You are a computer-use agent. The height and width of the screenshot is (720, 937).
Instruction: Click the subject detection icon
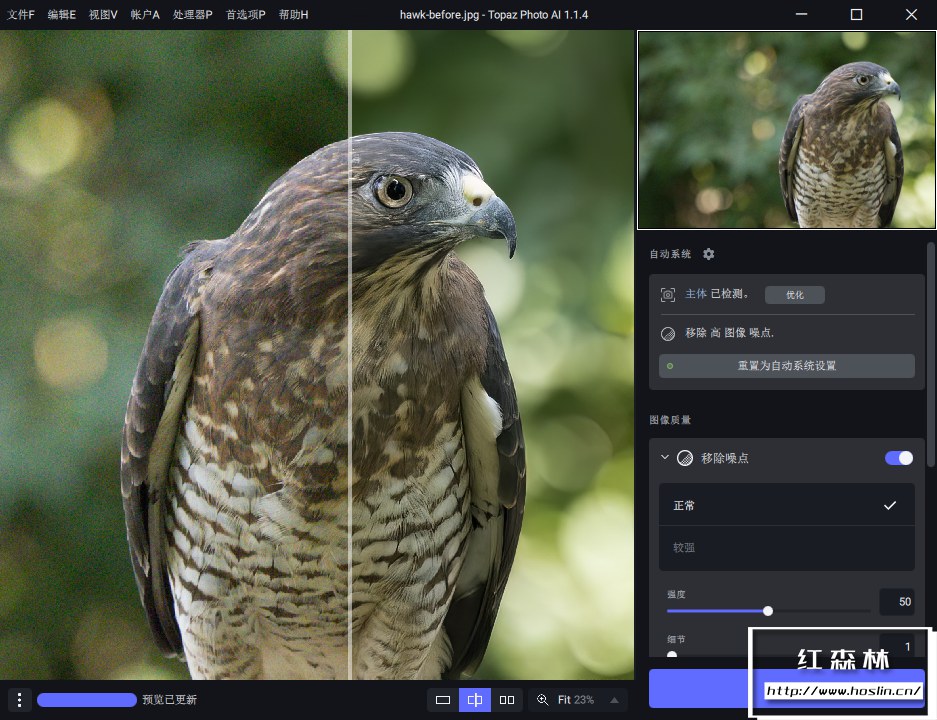click(x=667, y=295)
